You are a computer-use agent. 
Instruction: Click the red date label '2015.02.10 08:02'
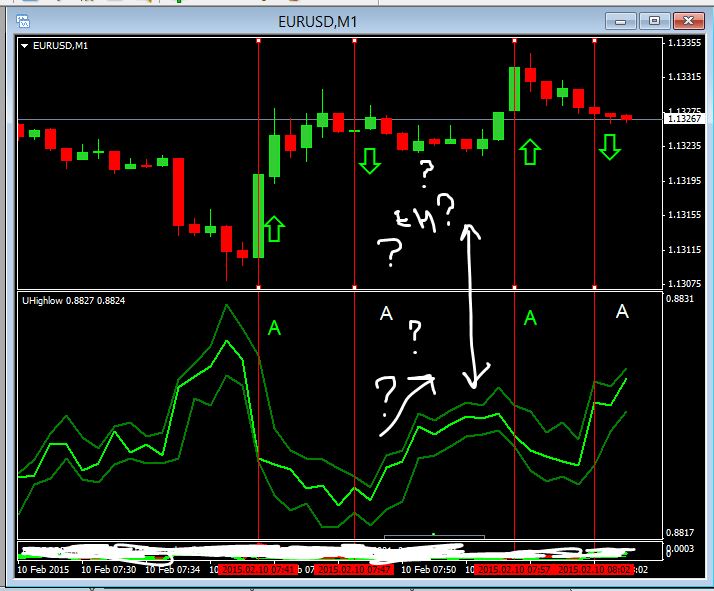(x=594, y=570)
